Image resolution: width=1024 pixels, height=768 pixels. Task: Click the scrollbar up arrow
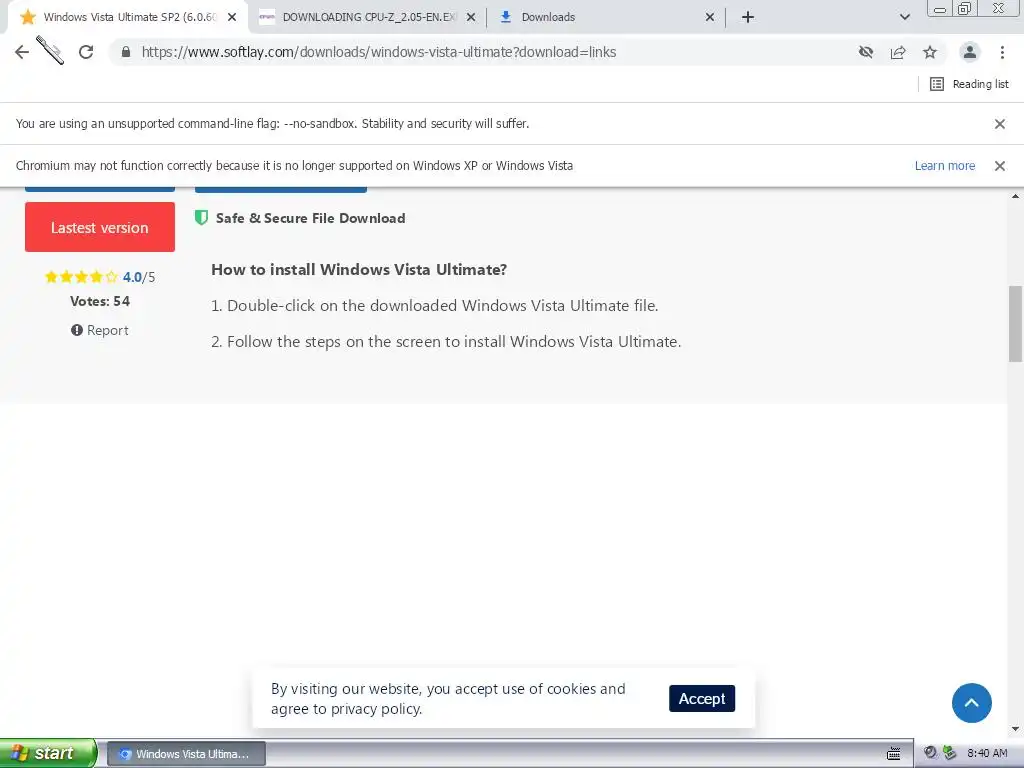(x=1015, y=196)
